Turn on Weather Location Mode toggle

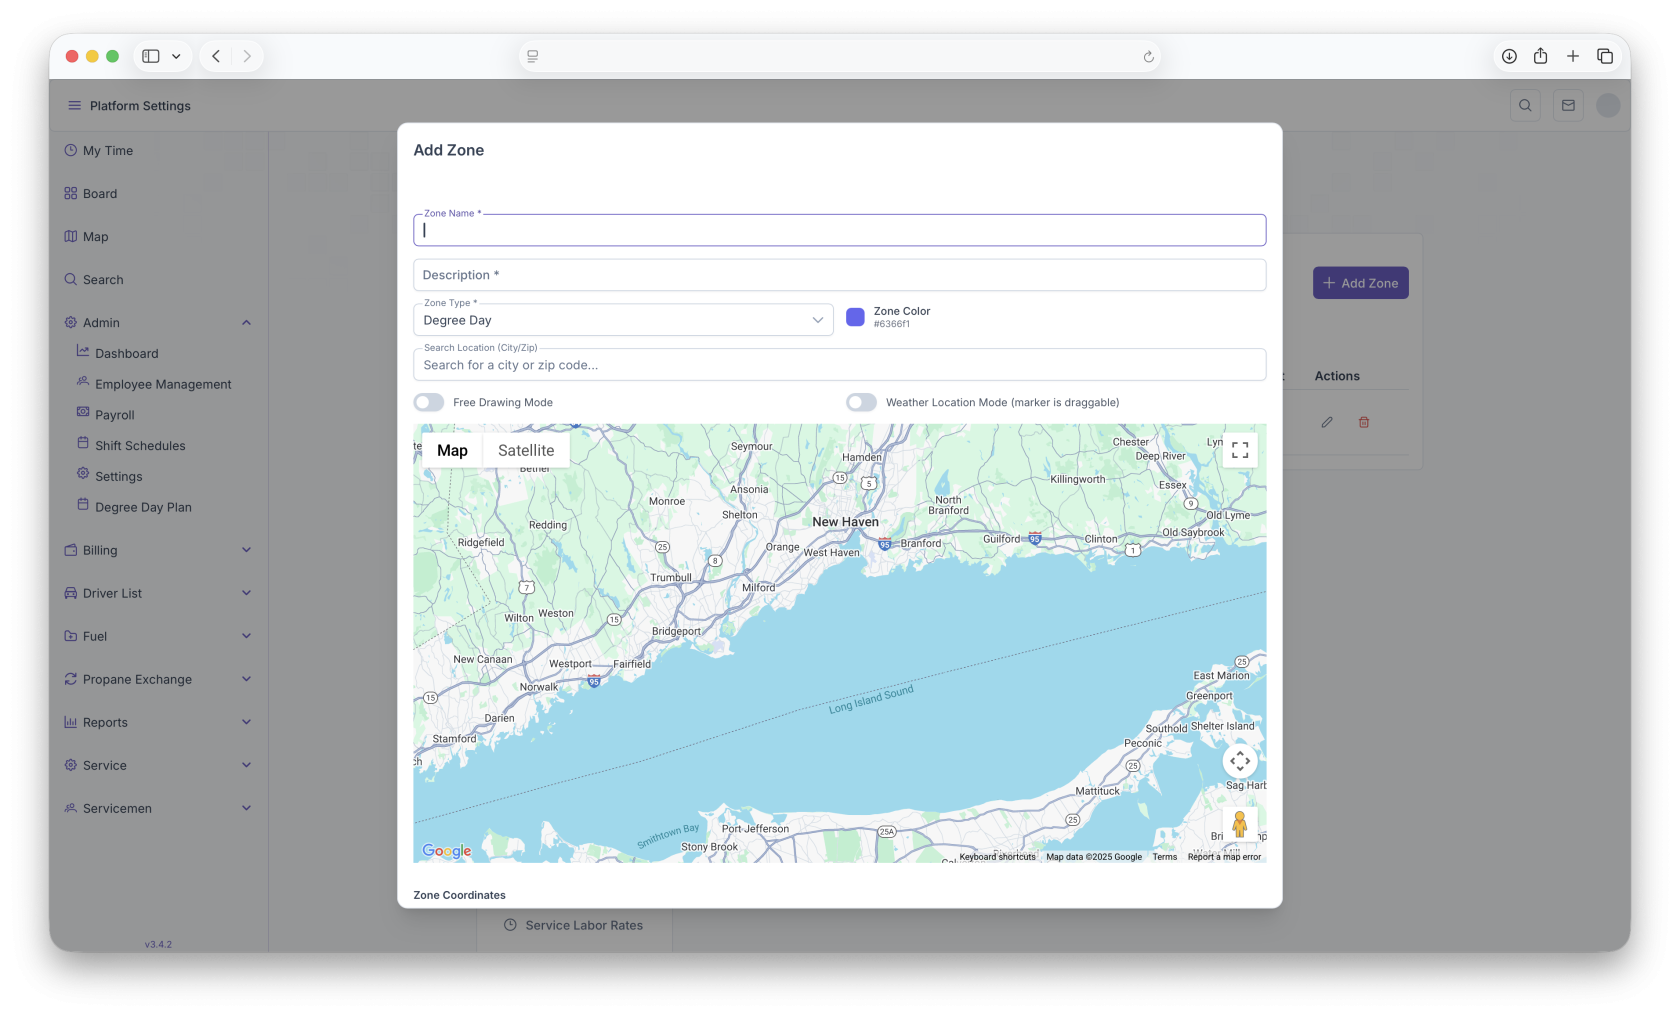point(861,402)
